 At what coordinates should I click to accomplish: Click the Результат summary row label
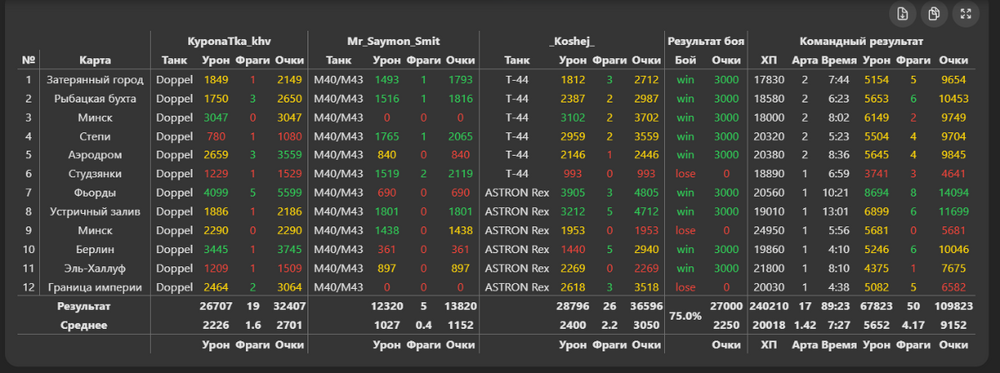coord(84,307)
